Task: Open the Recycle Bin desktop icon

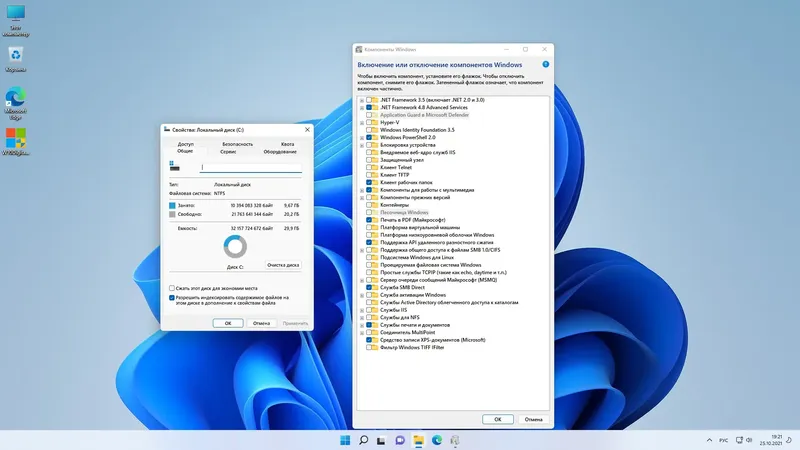Action: pos(15,55)
